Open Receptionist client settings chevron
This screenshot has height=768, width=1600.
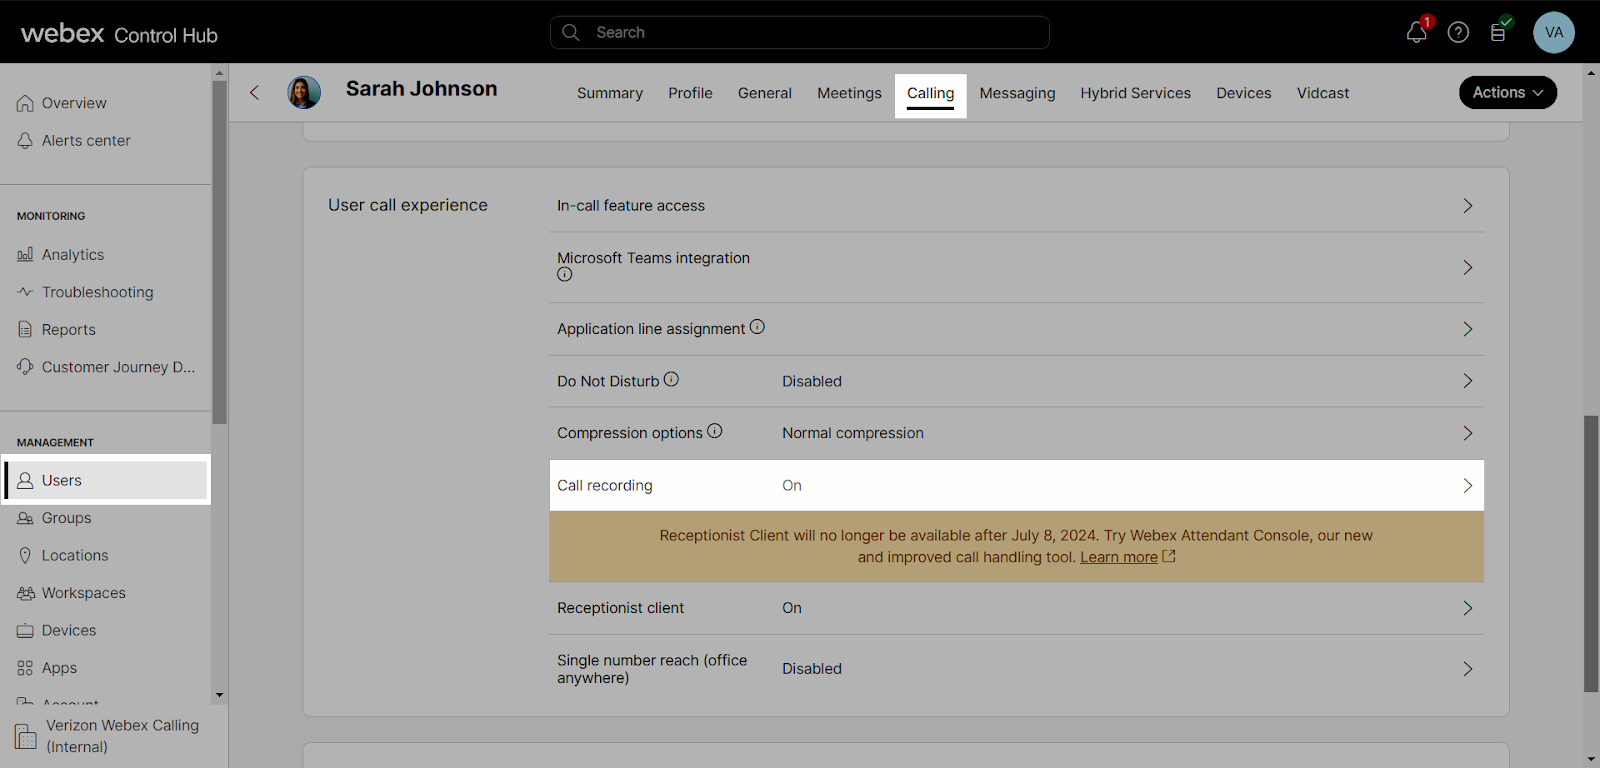pyautogui.click(x=1468, y=608)
